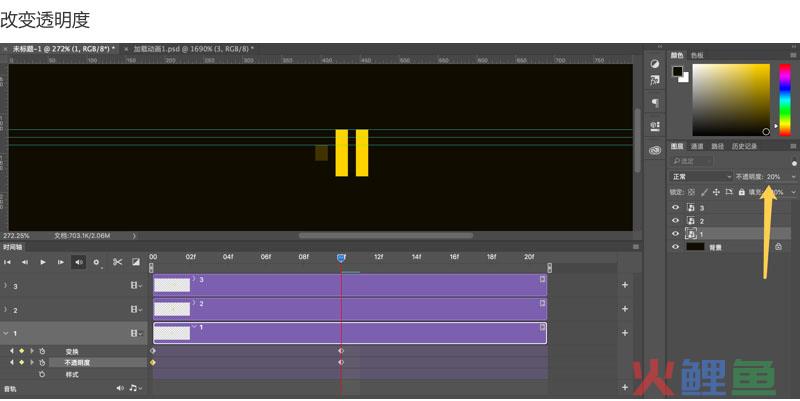The height and width of the screenshot is (401, 800).
Task: Click the foreground color swatch in 颜色 panel
Action: (677, 71)
